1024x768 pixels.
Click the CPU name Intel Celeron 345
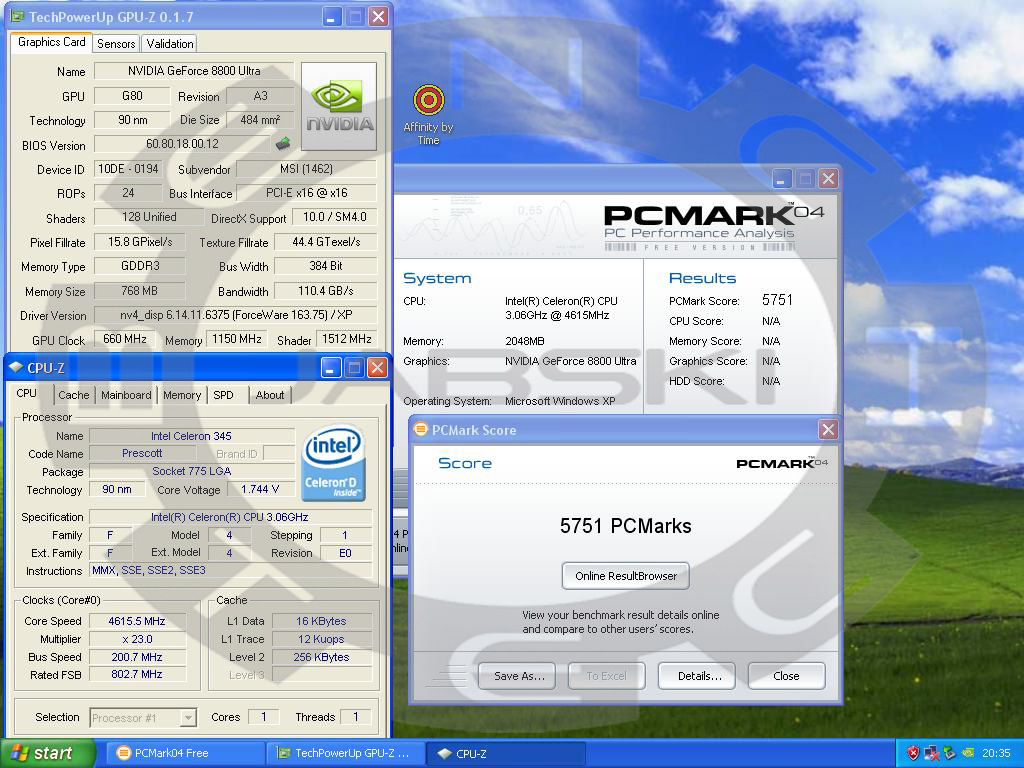(191, 436)
